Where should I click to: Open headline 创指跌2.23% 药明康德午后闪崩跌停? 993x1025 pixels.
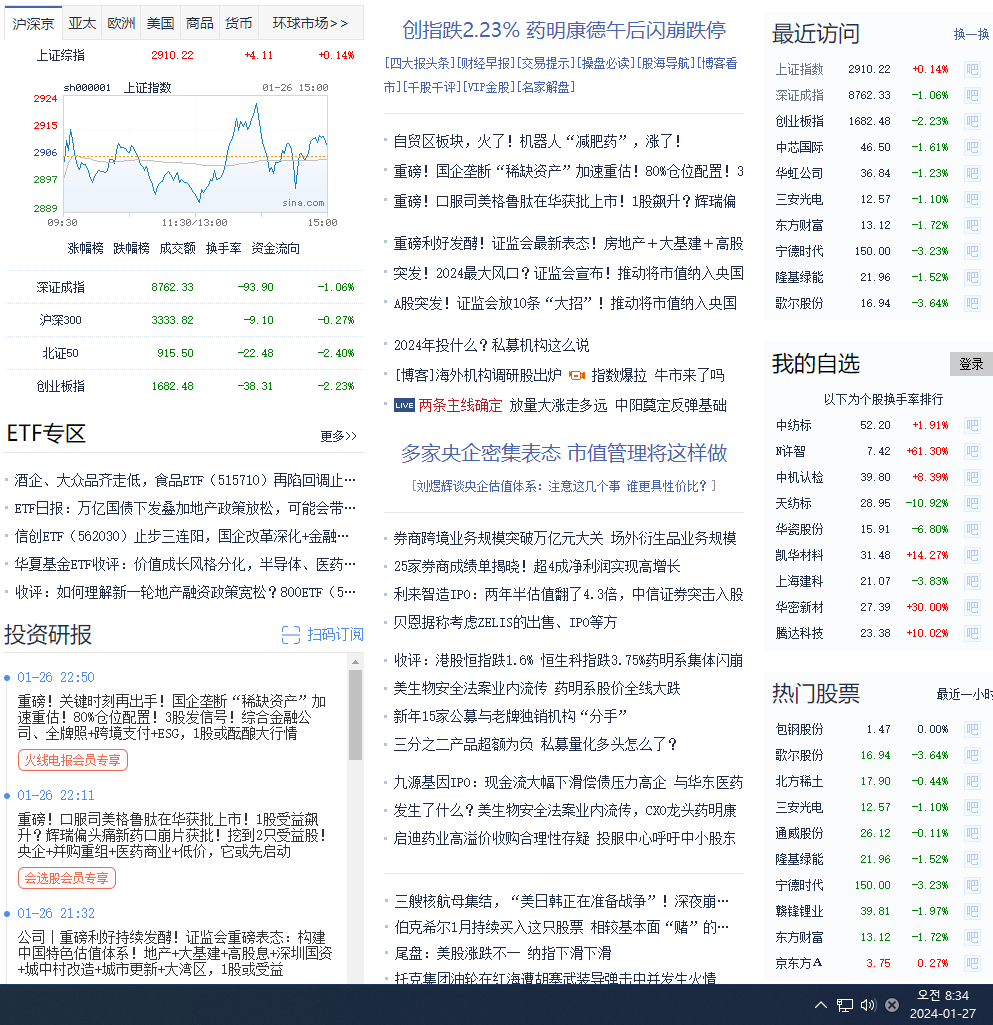tap(564, 30)
